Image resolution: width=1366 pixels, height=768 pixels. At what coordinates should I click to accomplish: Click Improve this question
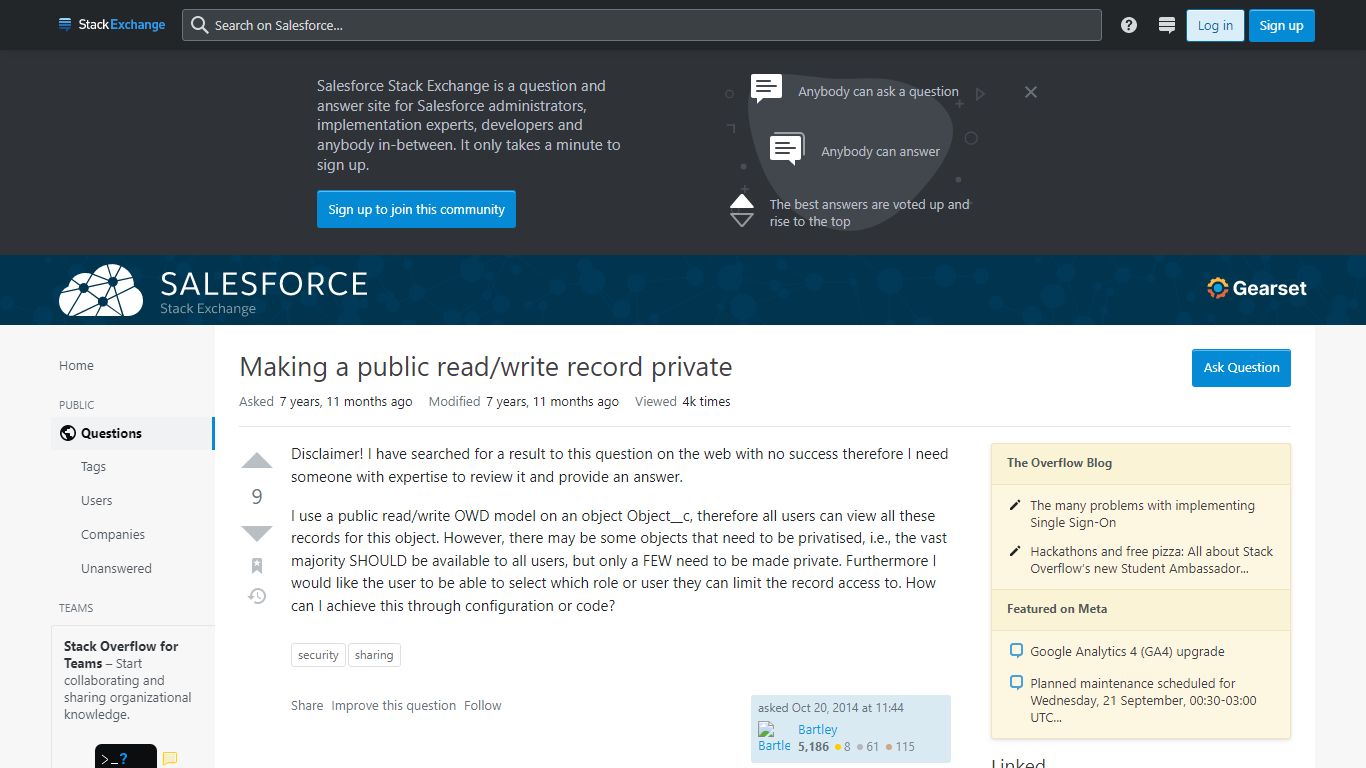pyautogui.click(x=394, y=705)
